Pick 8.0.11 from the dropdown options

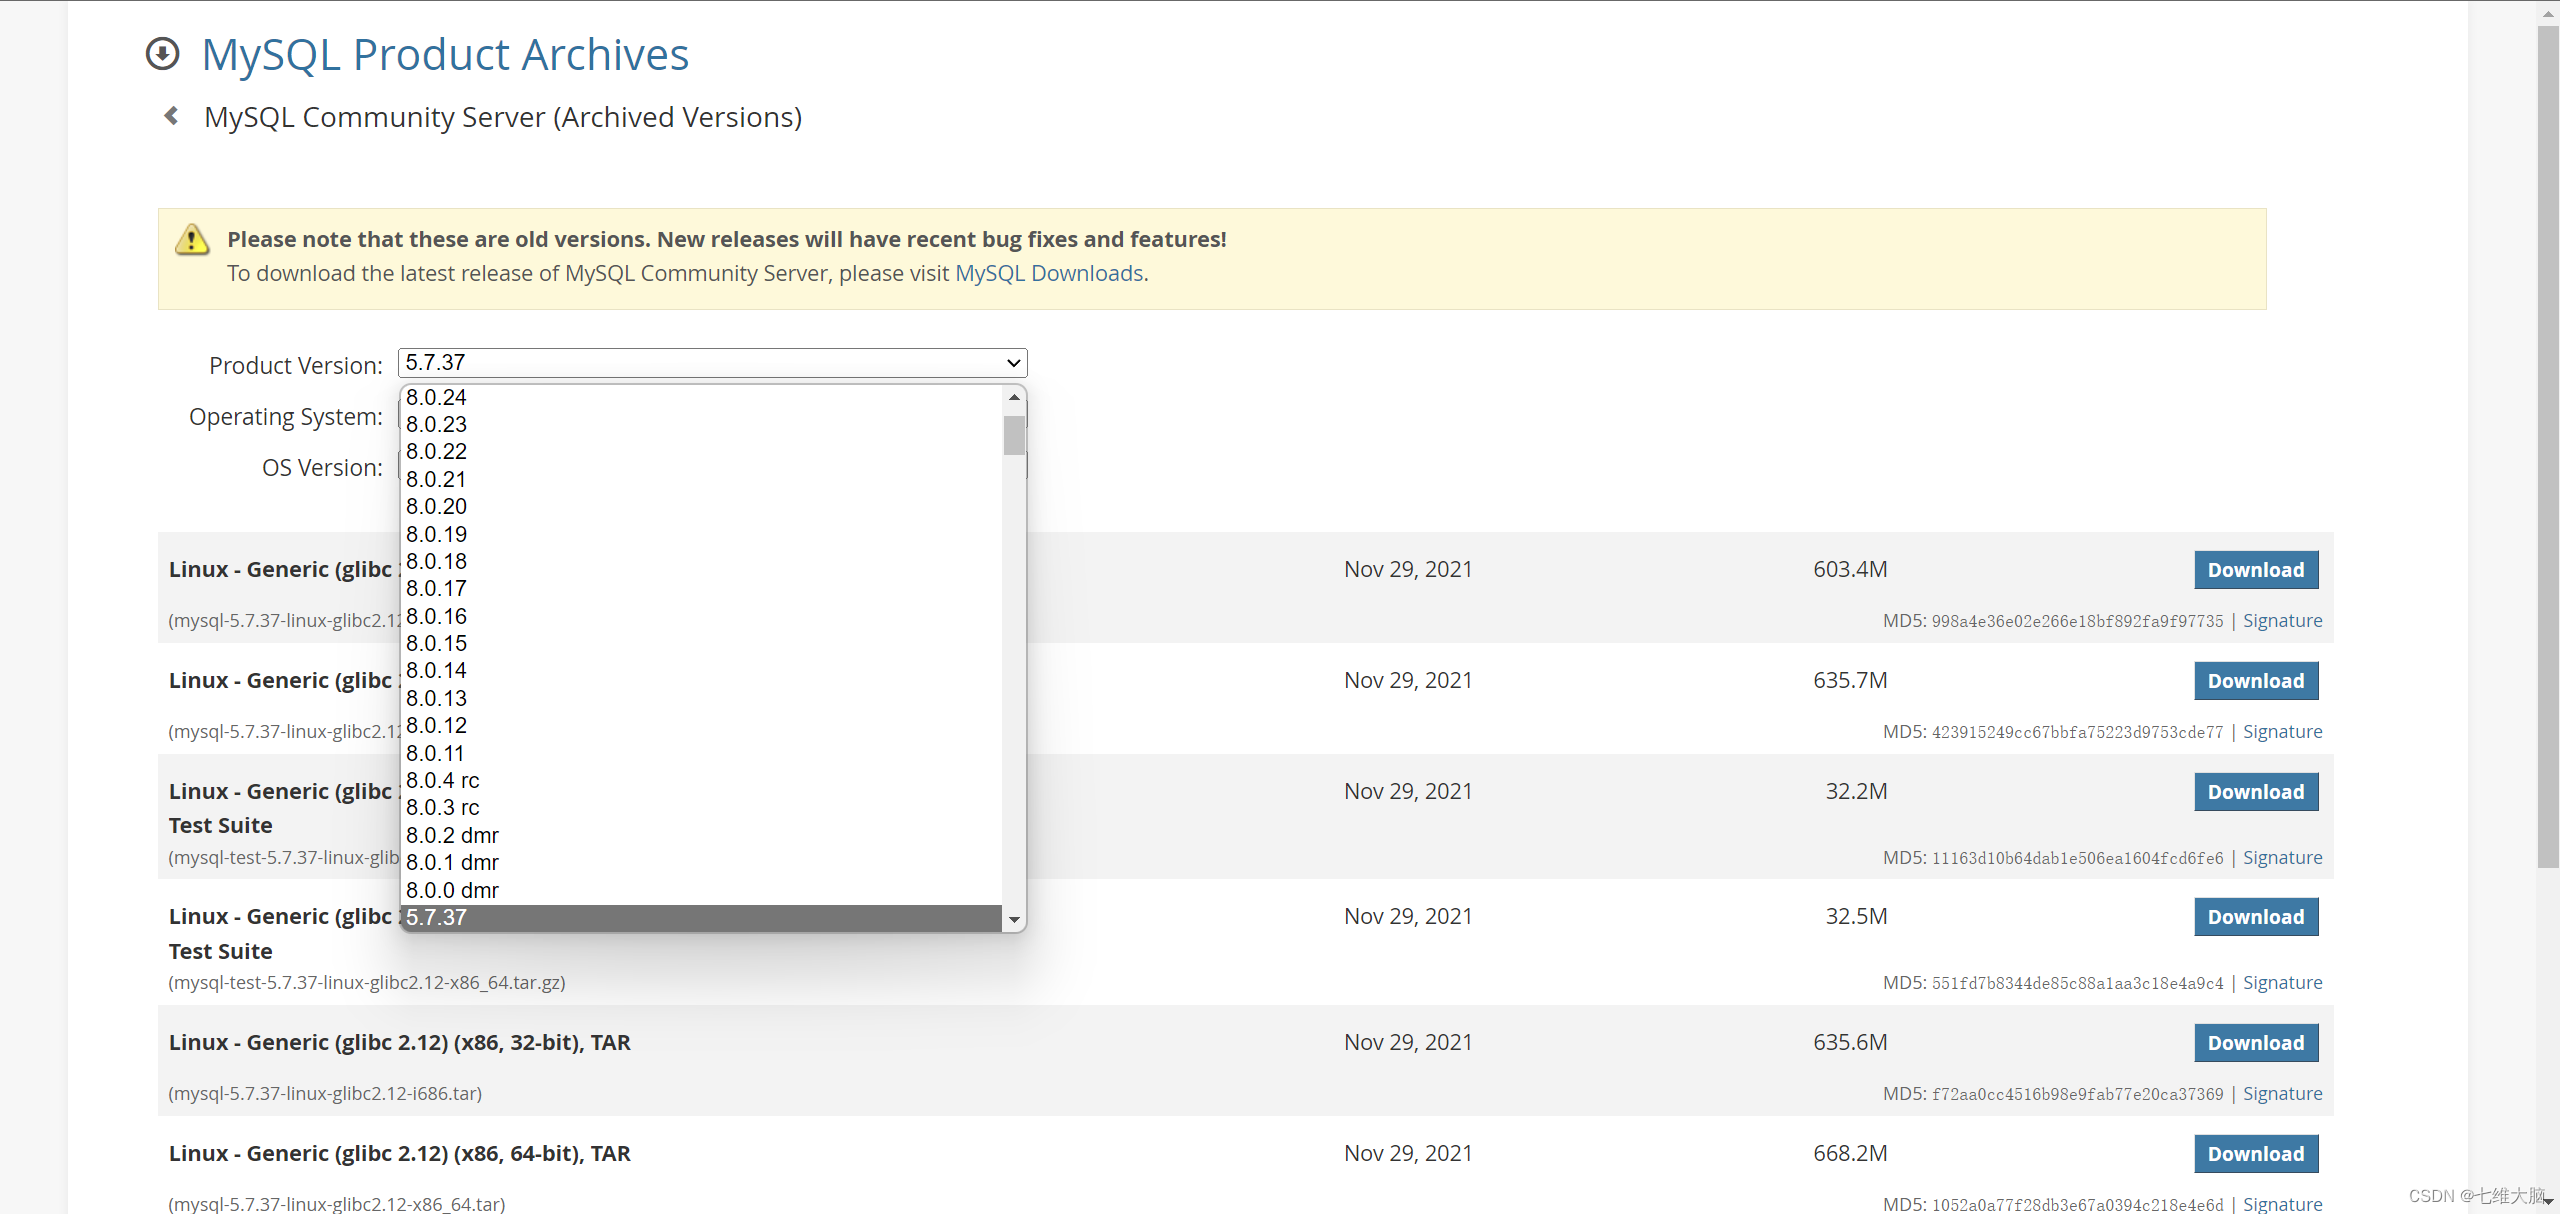pyautogui.click(x=435, y=753)
